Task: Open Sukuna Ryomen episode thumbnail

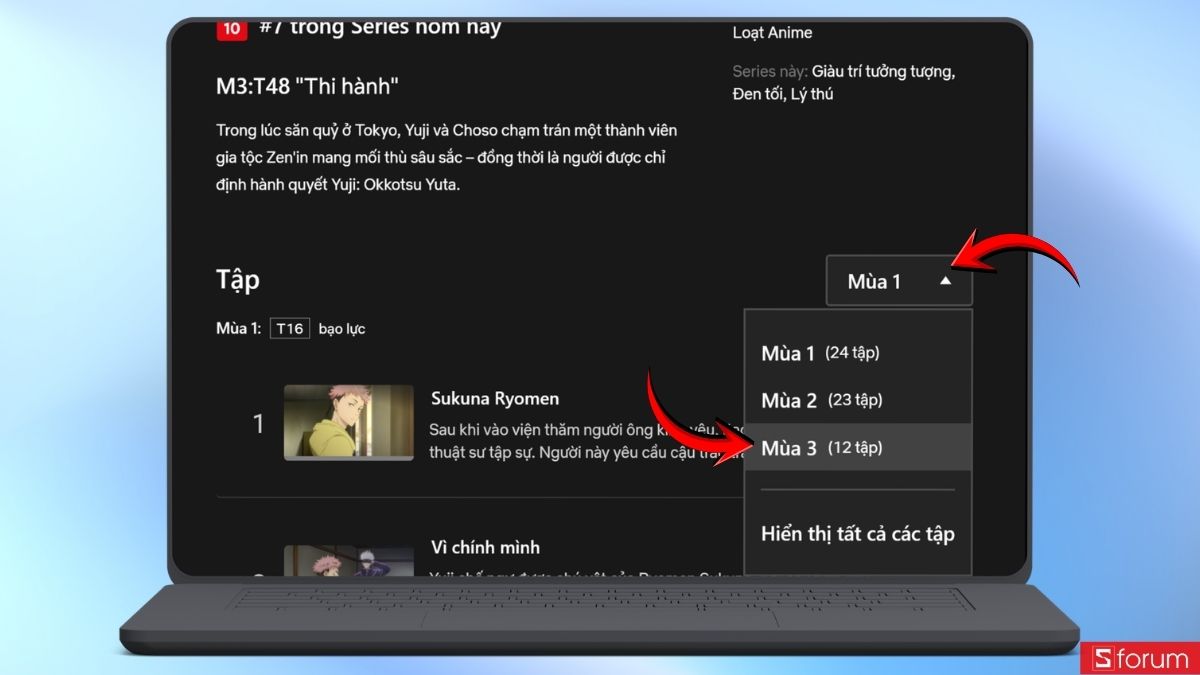Action: click(349, 423)
